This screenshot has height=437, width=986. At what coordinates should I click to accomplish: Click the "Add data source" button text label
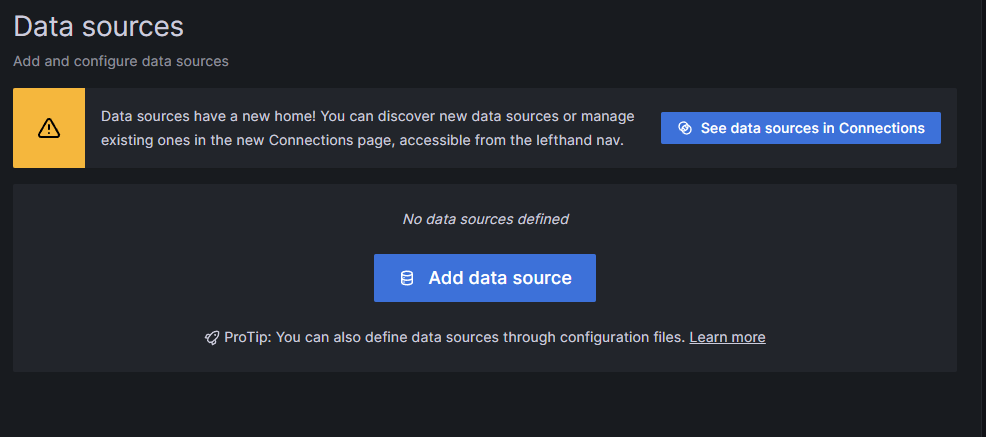click(x=500, y=278)
